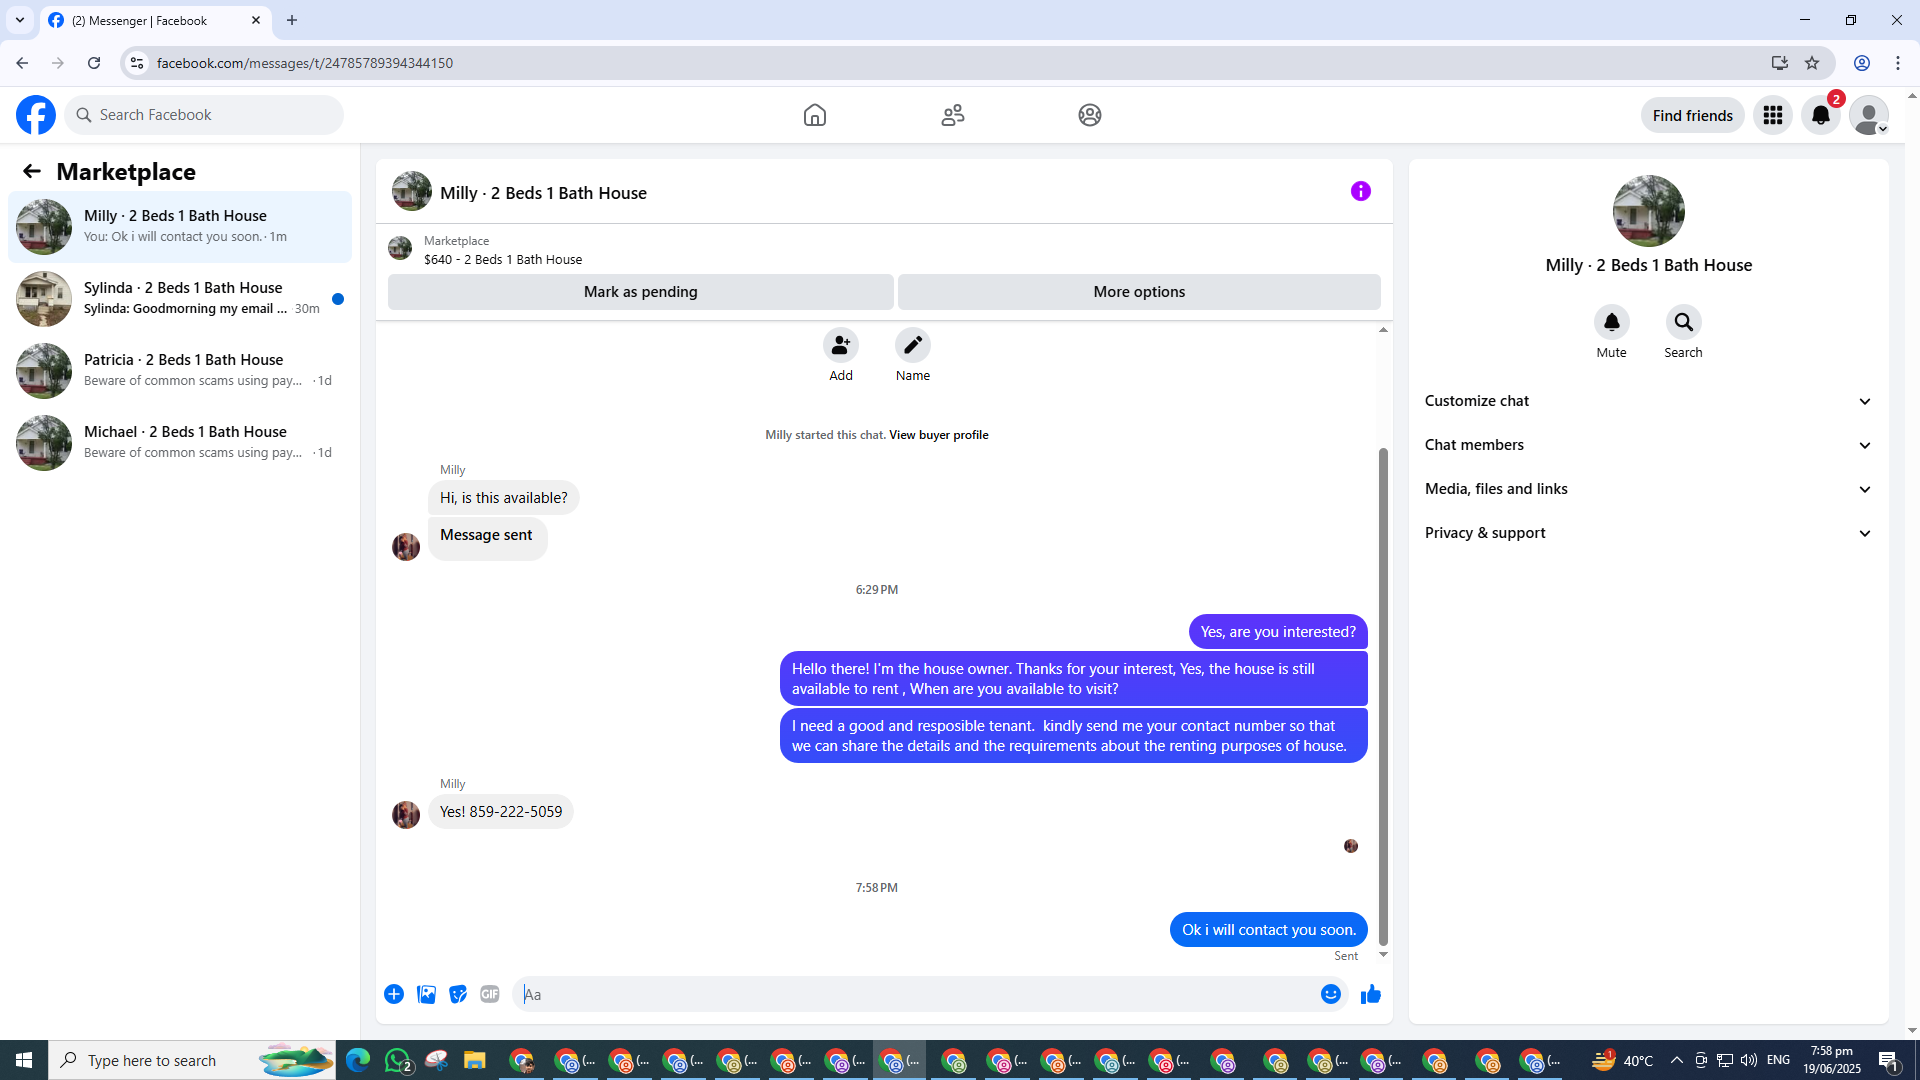This screenshot has width=1920, height=1080.
Task: Open View buyer profile link
Action: pyautogui.click(x=938, y=435)
